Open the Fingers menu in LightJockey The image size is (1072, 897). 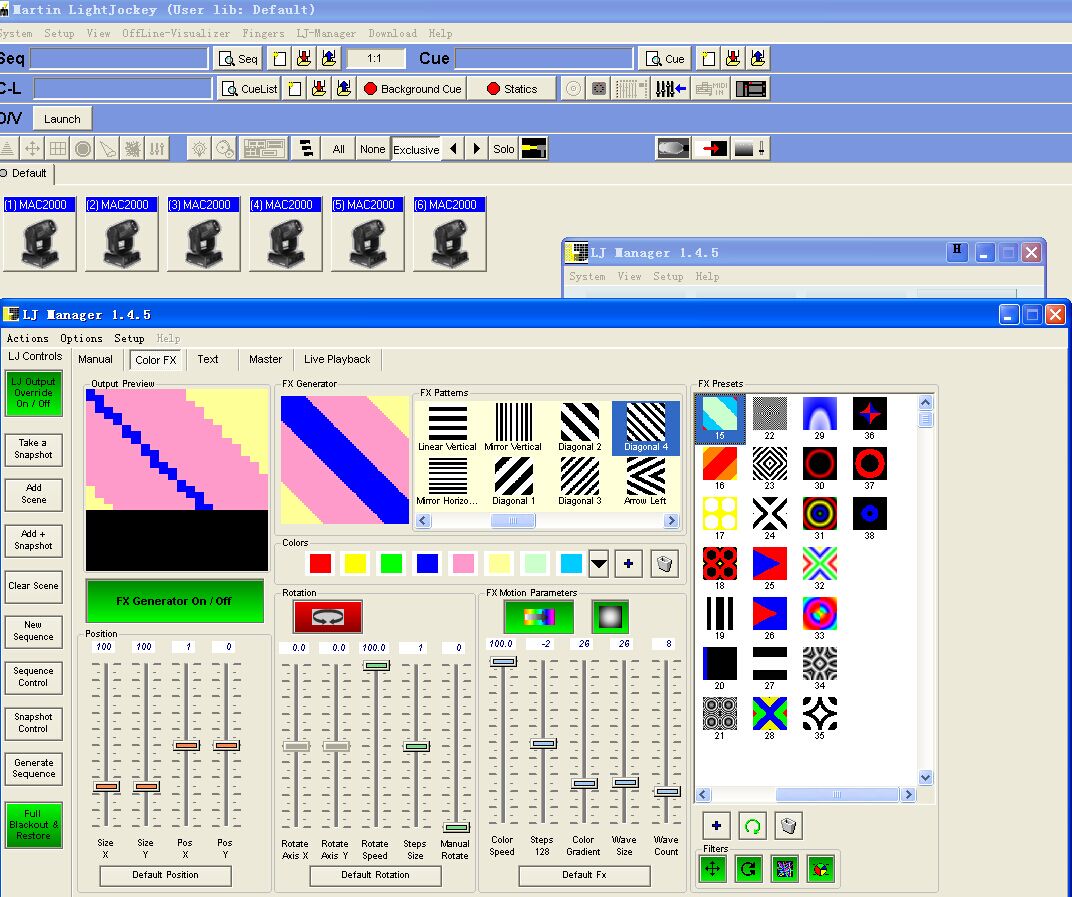click(263, 34)
